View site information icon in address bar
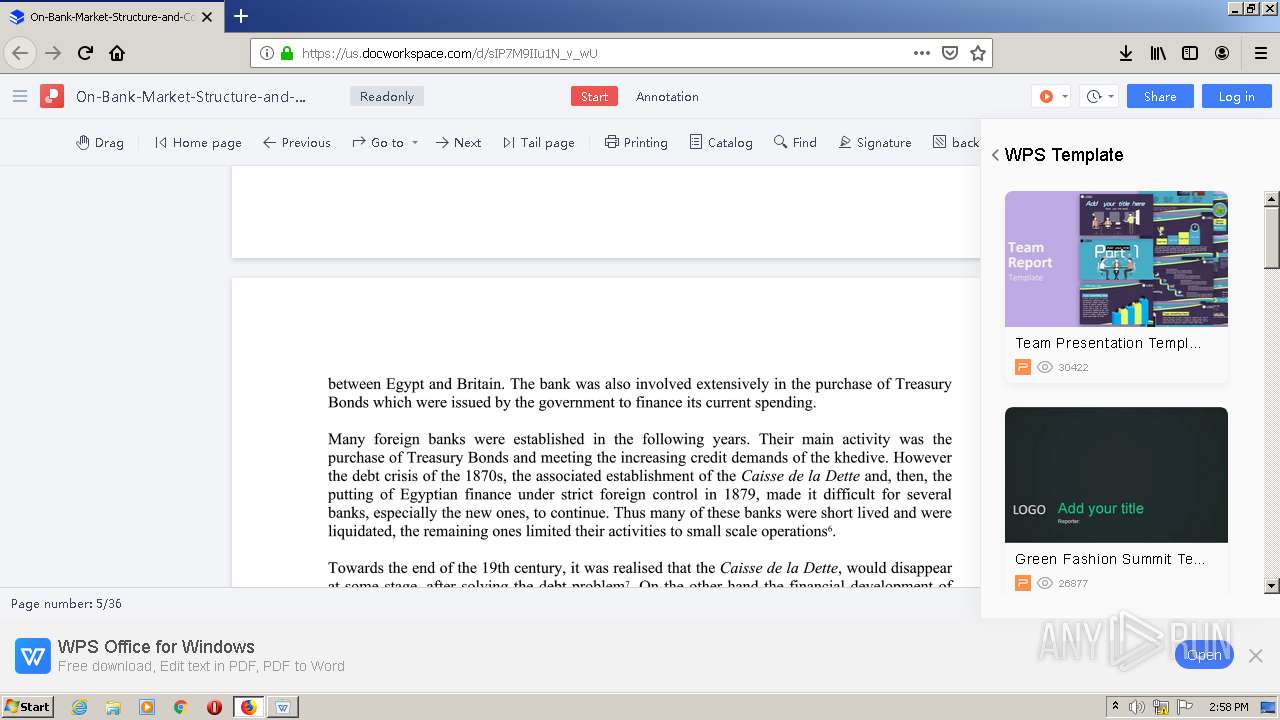The width and height of the screenshot is (1280, 720). (267, 53)
